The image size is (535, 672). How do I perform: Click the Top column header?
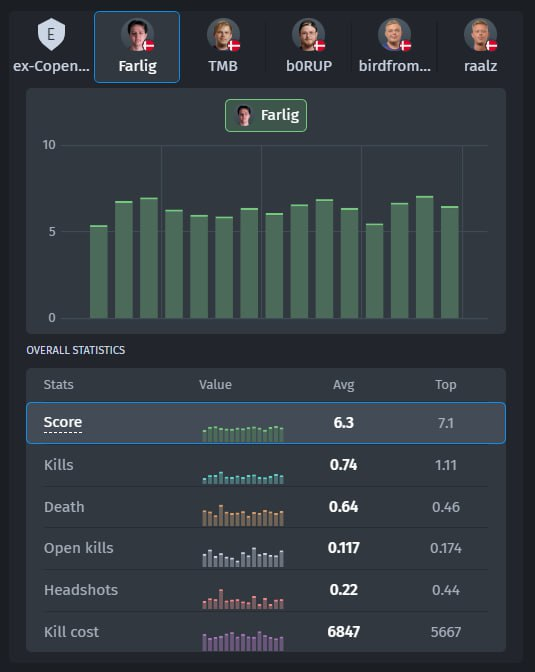445,384
